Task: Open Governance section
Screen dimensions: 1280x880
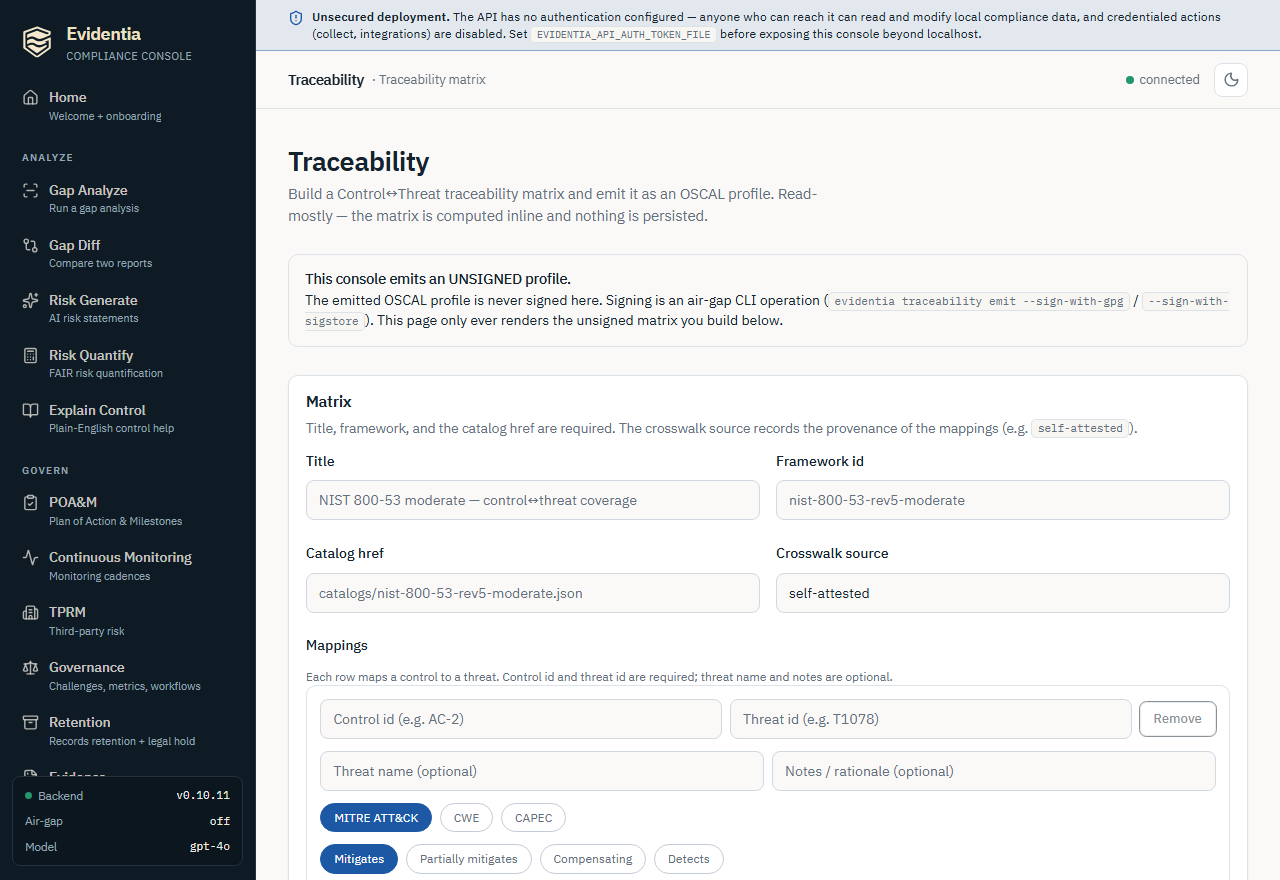Action: click(x=128, y=675)
